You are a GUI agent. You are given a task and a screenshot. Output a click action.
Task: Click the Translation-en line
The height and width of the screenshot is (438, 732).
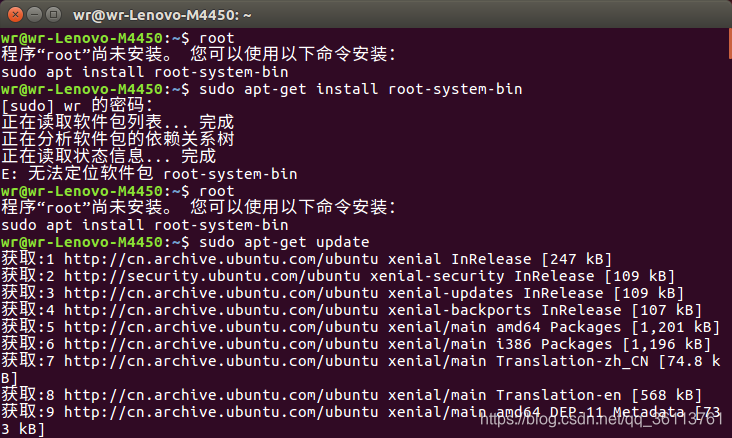(x=351, y=395)
